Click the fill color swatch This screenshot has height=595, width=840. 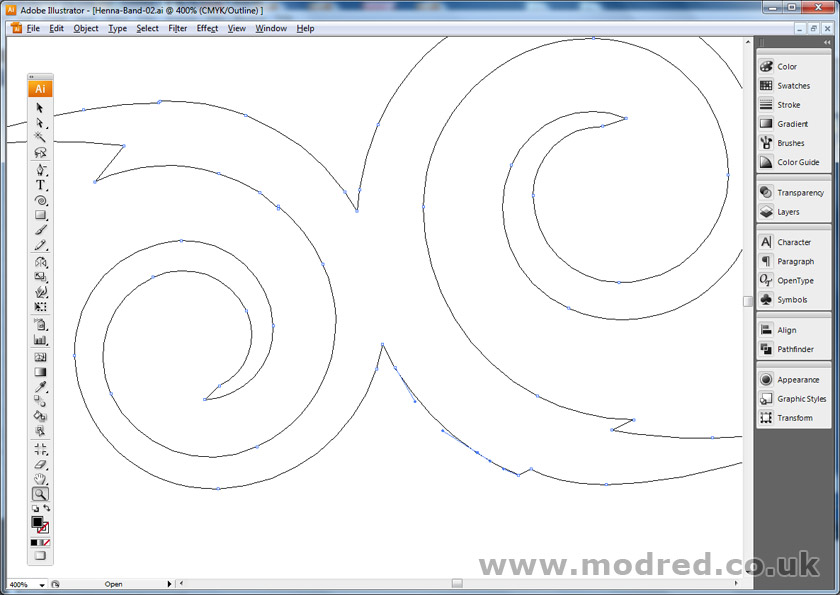(37, 521)
